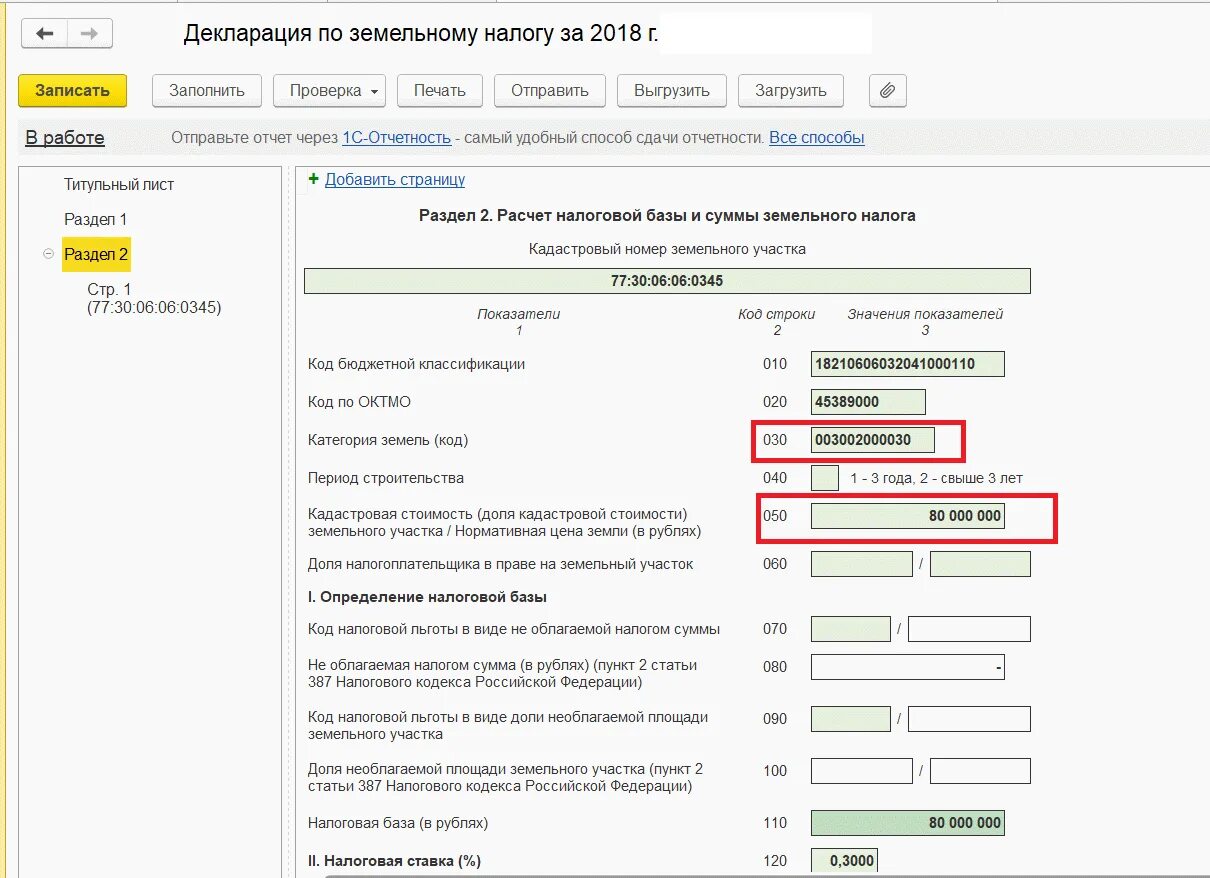The image size is (1210, 878).
Task: Open attachments with the paperclip icon
Action: click(x=887, y=91)
